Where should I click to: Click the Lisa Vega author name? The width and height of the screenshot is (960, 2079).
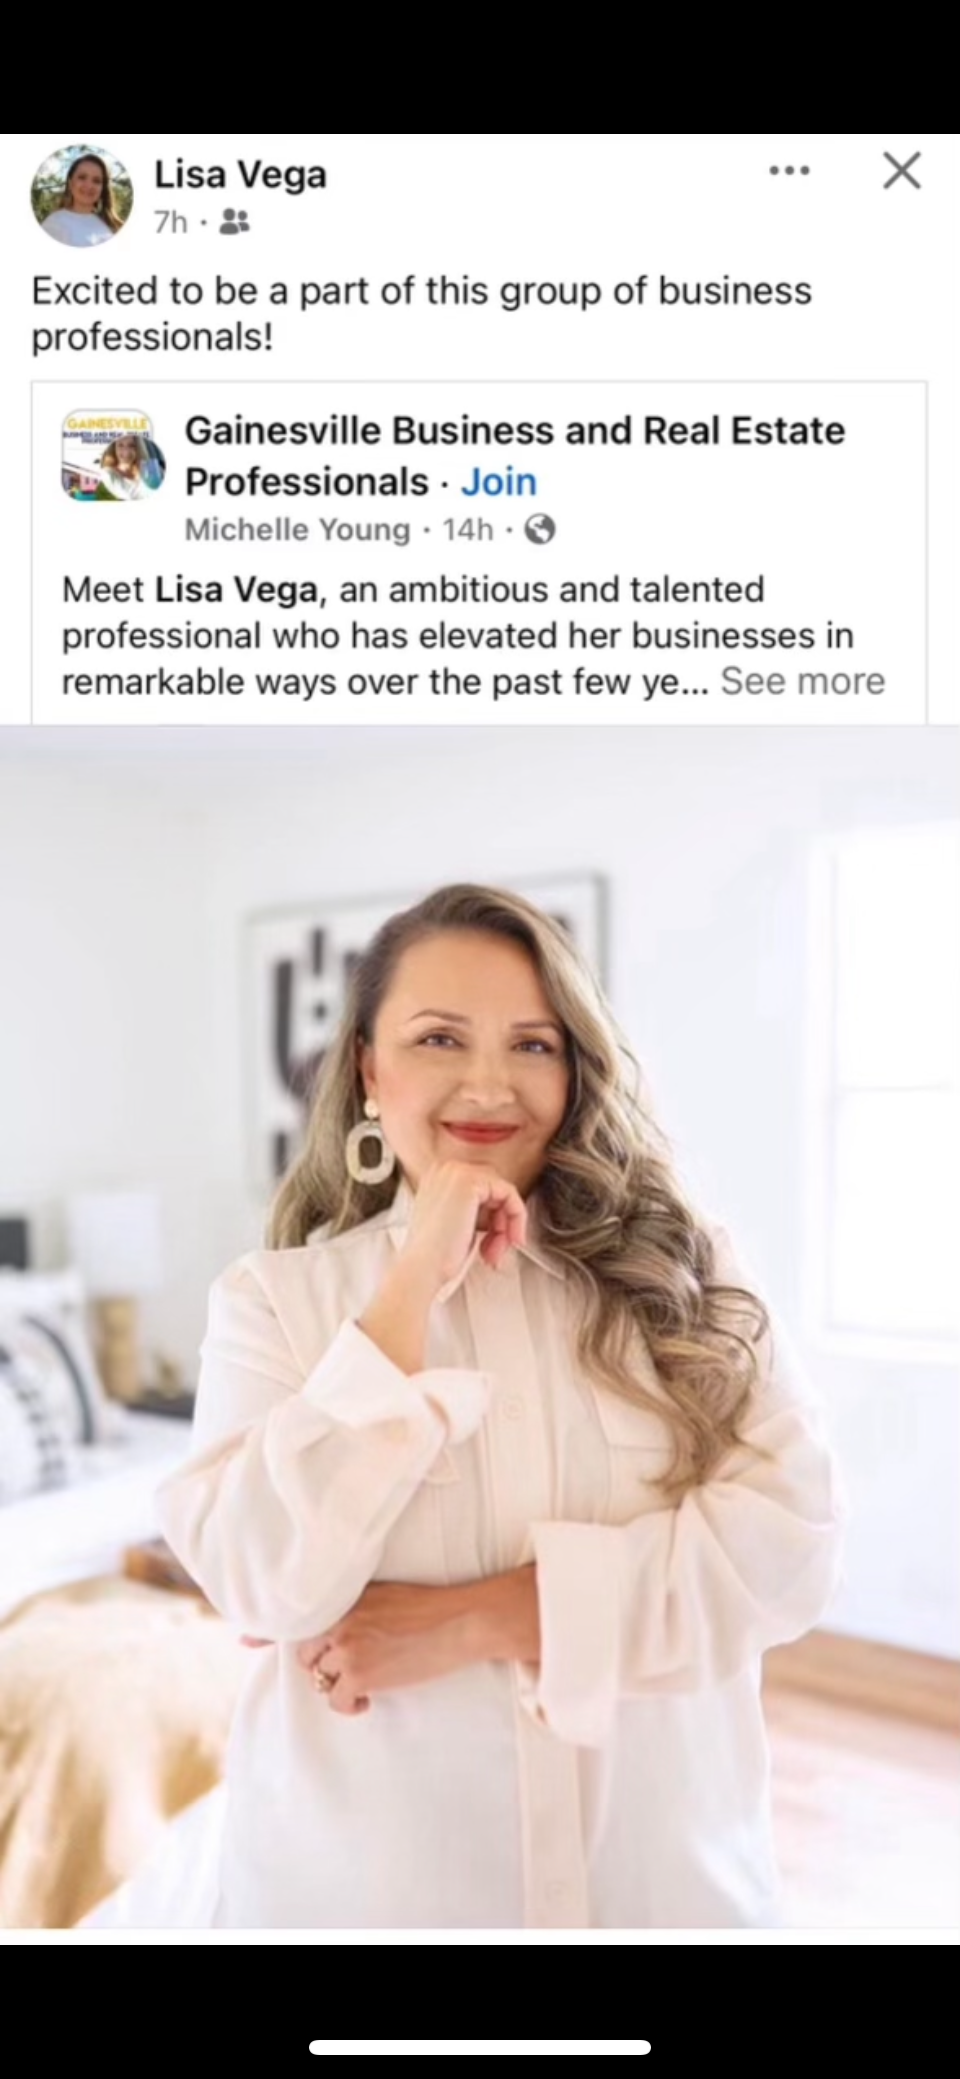[x=240, y=175]
